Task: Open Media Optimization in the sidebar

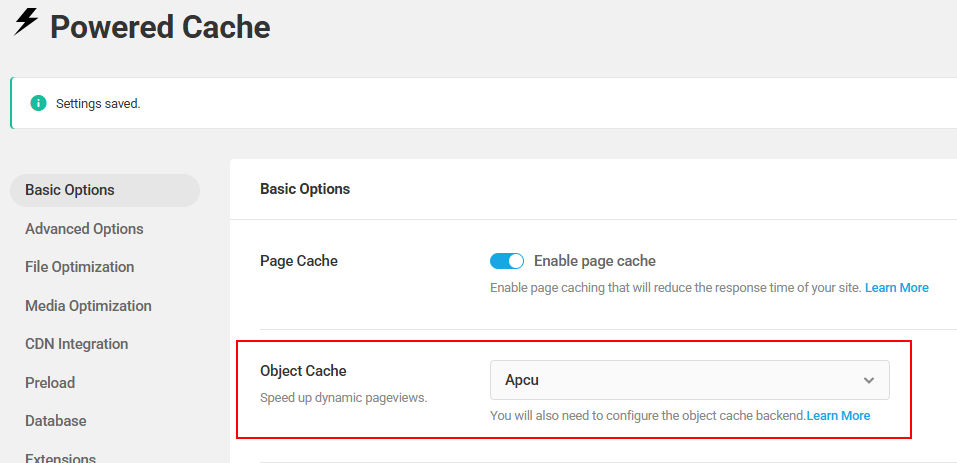Action: (88, 306)
